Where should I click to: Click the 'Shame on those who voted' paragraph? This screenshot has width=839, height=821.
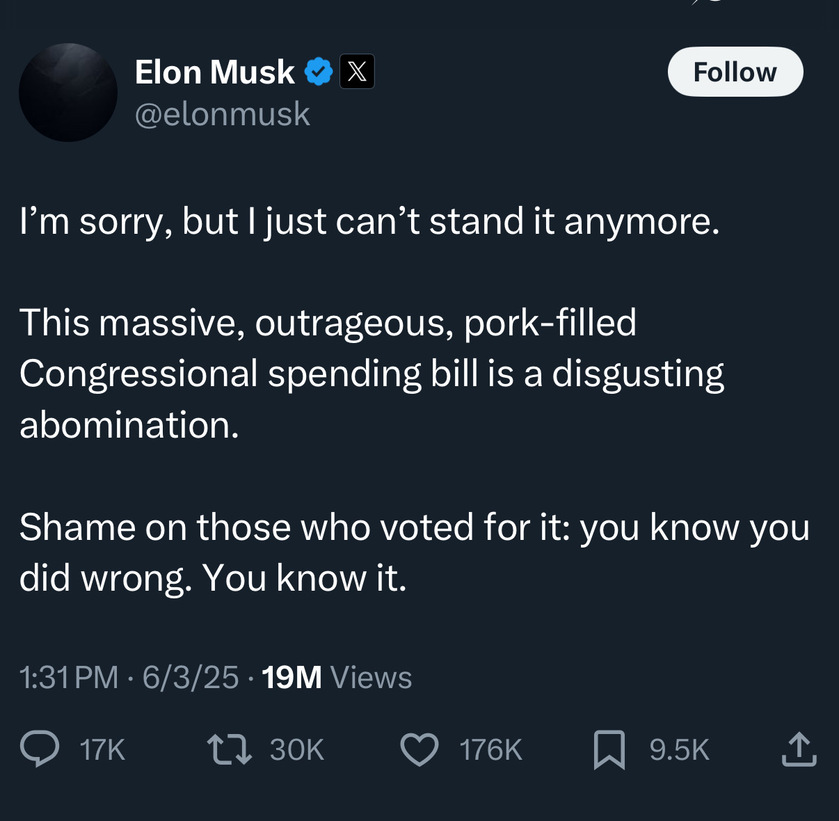(x=415, y=552)
